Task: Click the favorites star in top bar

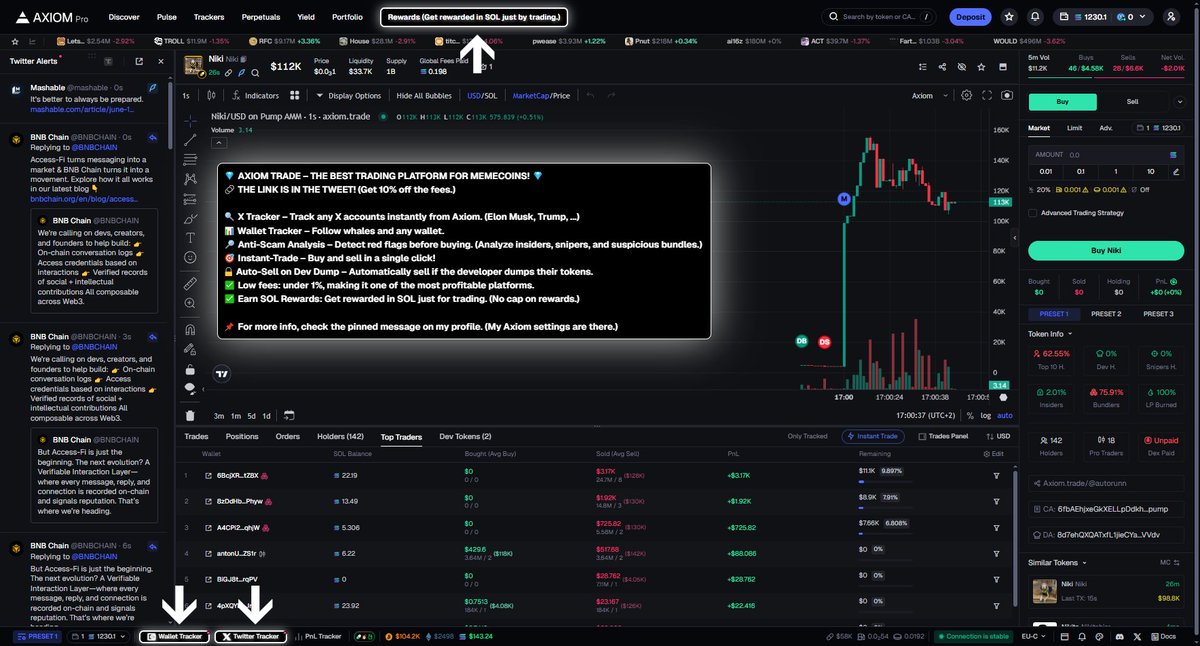Action: [1007, 17]
